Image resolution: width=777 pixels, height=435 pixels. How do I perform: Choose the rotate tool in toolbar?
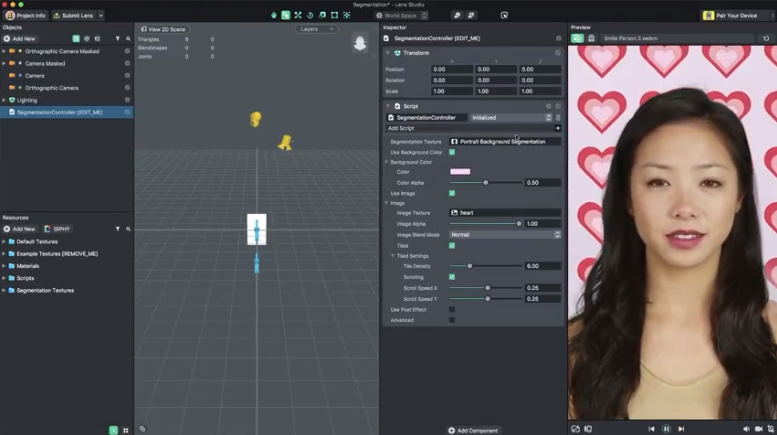[310, 15]
